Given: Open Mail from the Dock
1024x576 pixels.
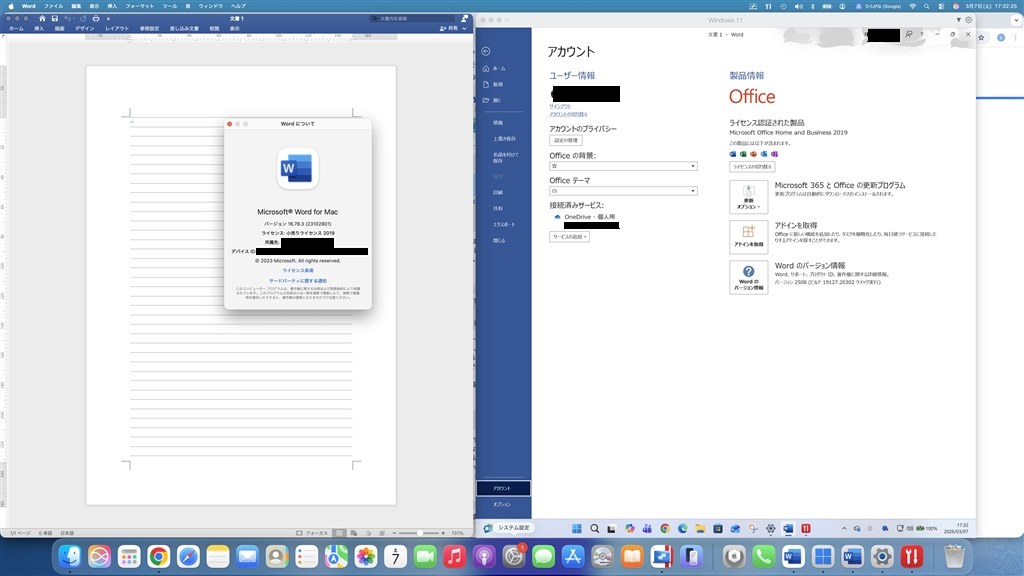Looking at the screenshot, I should coord(248,556).
